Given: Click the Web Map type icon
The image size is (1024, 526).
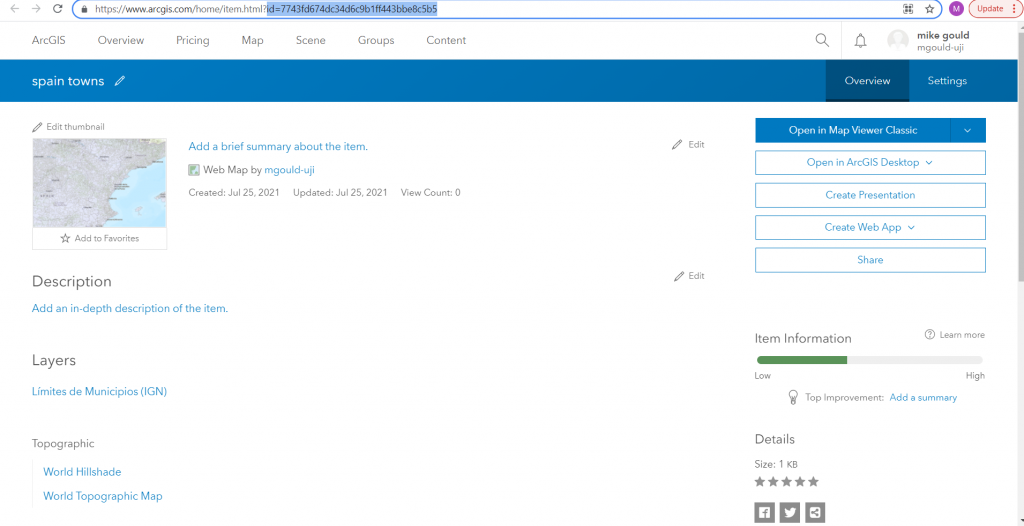Looking at the screenshot, I should point(194,170).
